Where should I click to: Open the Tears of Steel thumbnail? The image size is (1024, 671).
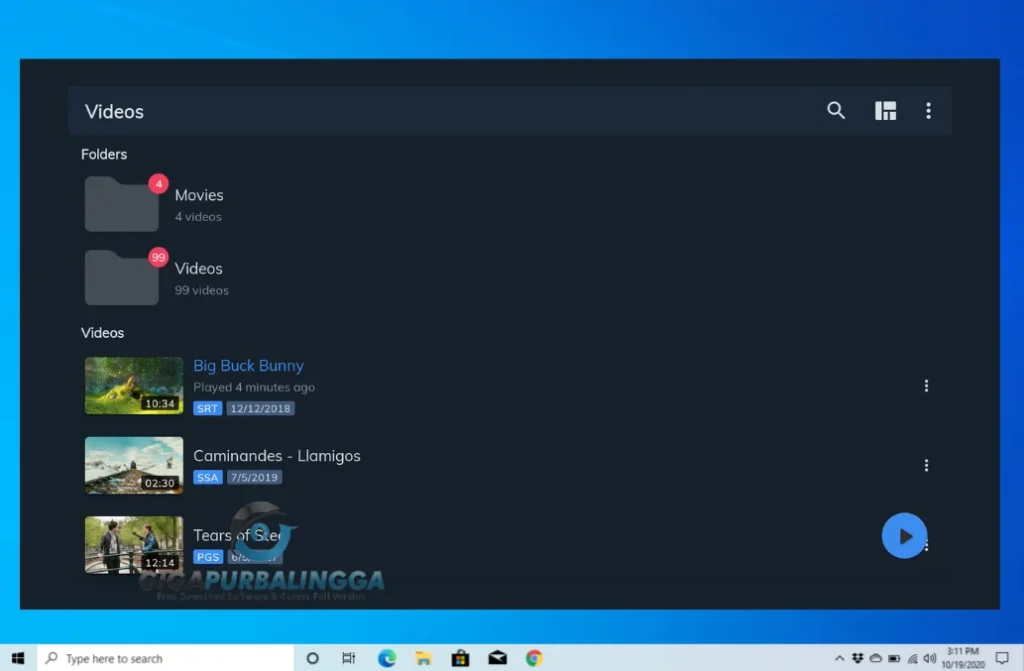tap(133, 545)
